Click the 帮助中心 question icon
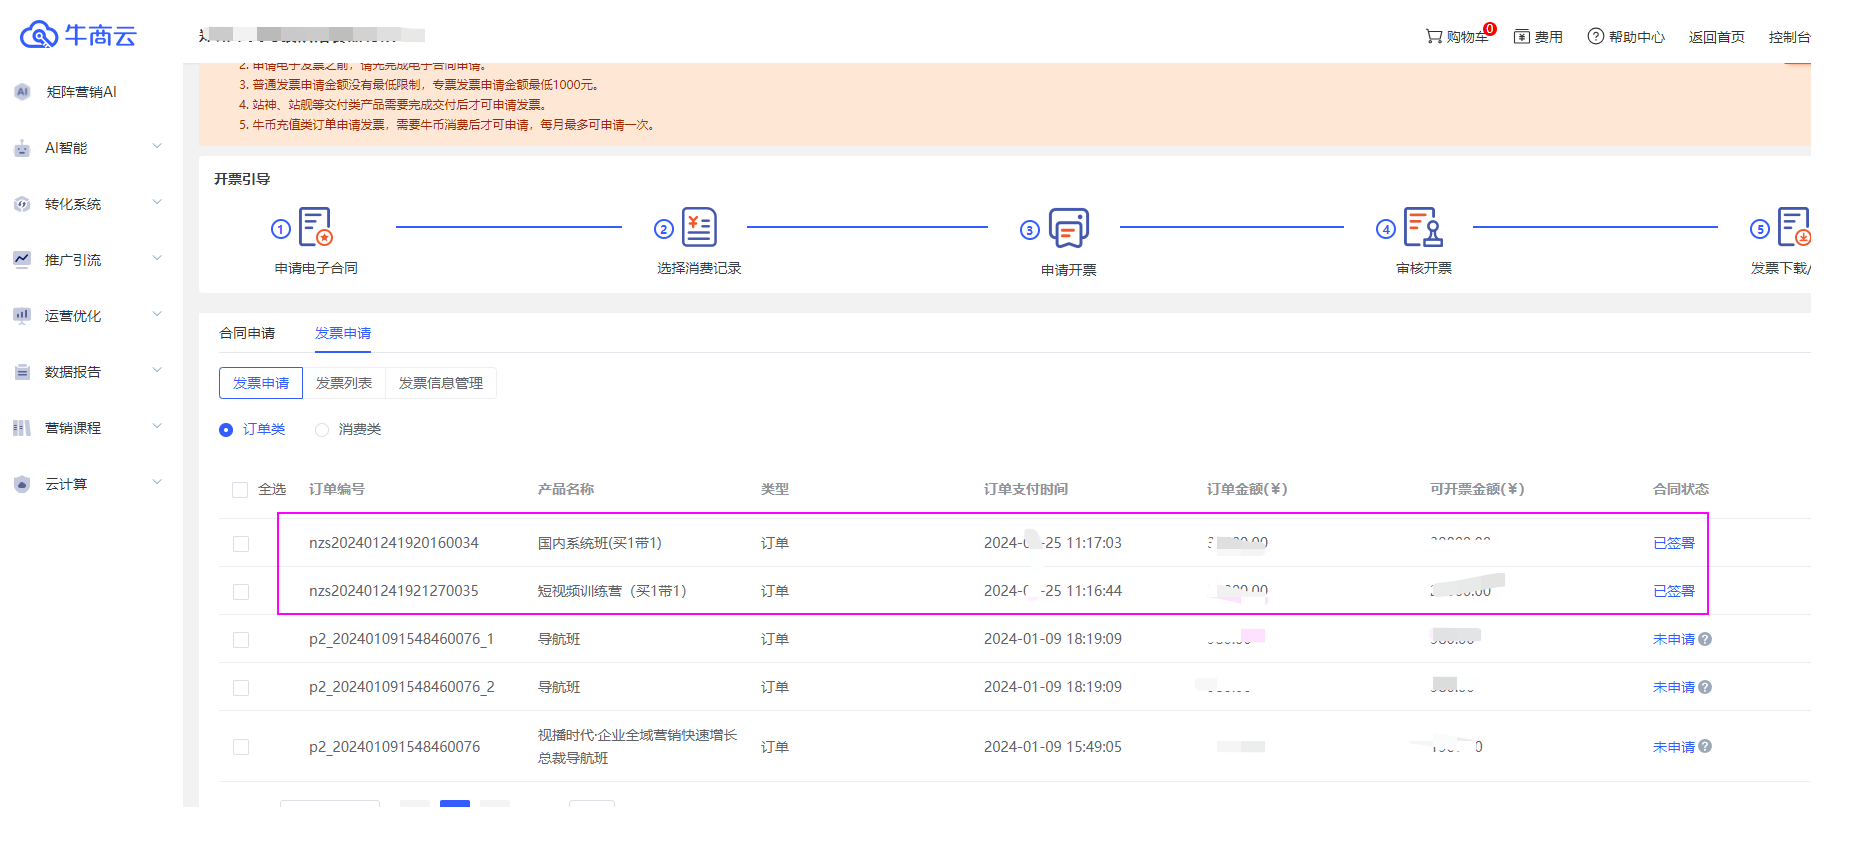The width and height of the screenshot is (1858, 841). tap(1596, 36)
